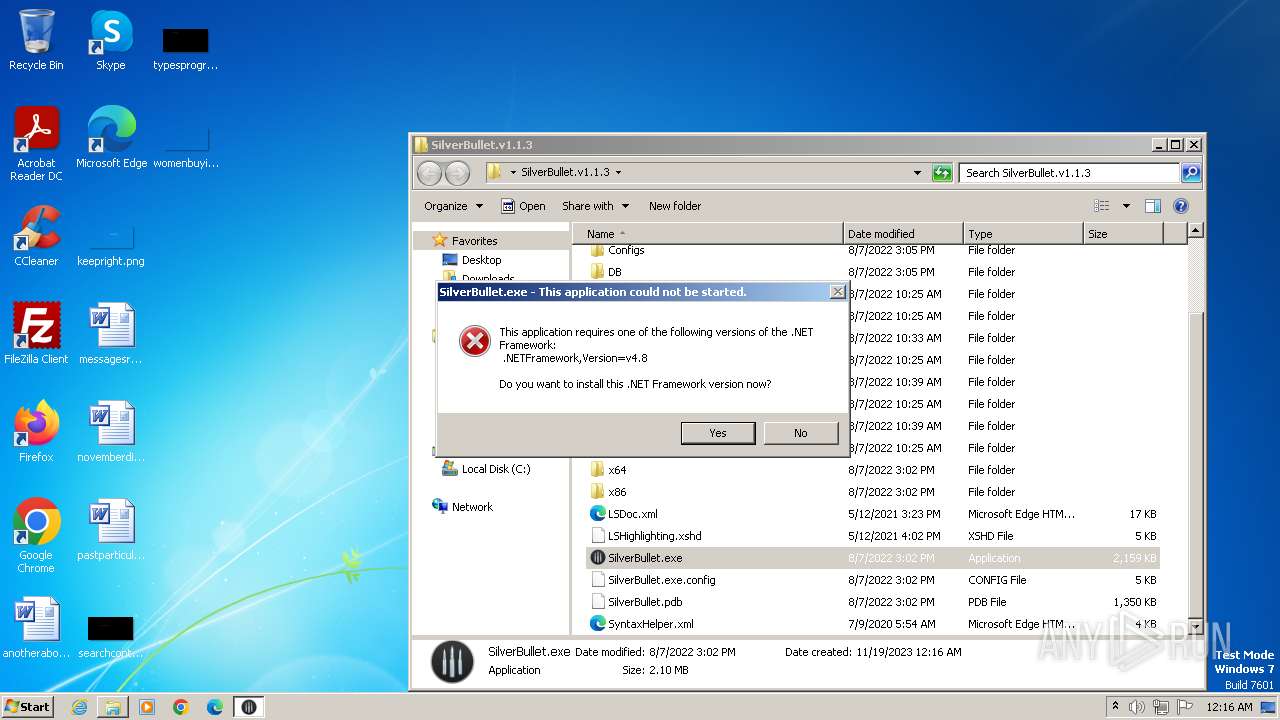1280x720 pixels.
Task: Switch to SilverBullet taskbar item
Action: 249,707
